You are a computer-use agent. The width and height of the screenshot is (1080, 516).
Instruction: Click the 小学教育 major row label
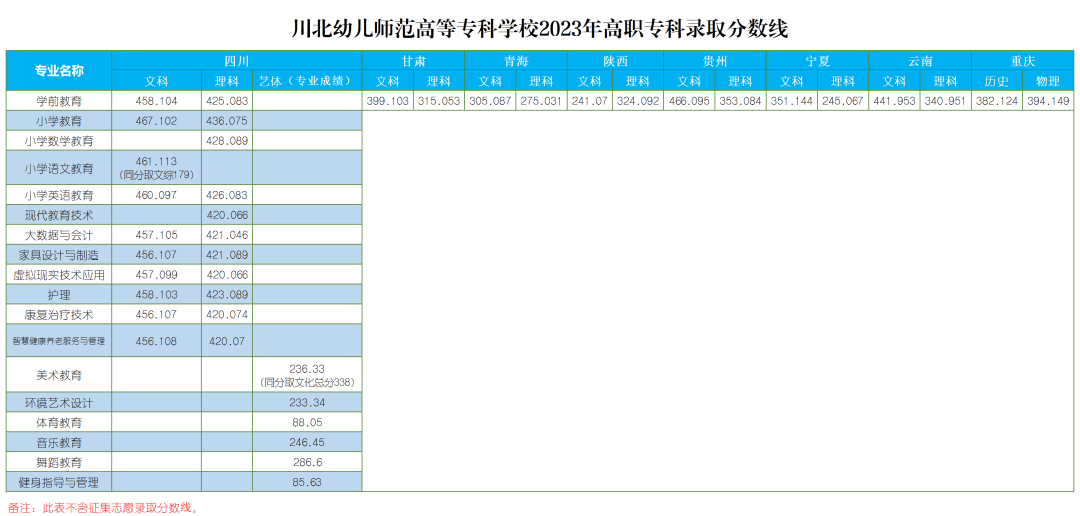(x=59, y=121)
